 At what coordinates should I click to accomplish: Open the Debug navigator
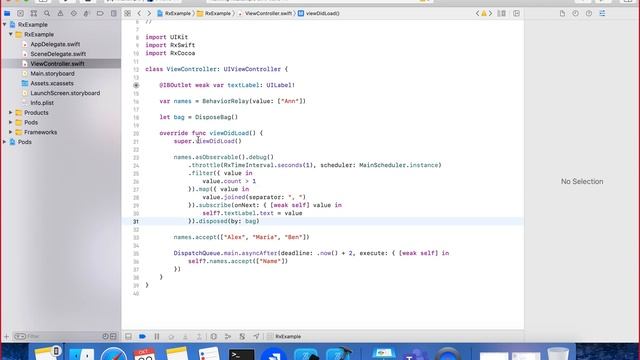pos(87,13)
